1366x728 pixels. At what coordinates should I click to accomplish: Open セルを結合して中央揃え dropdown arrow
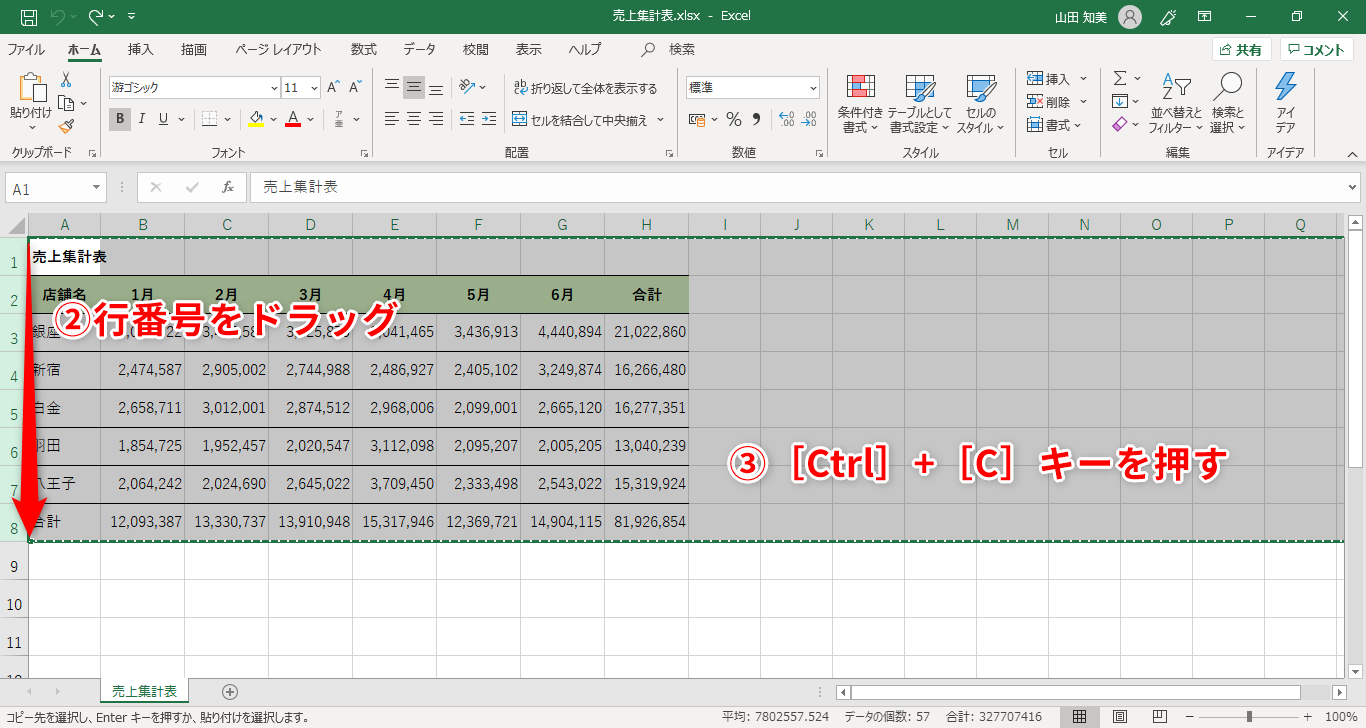660,120
